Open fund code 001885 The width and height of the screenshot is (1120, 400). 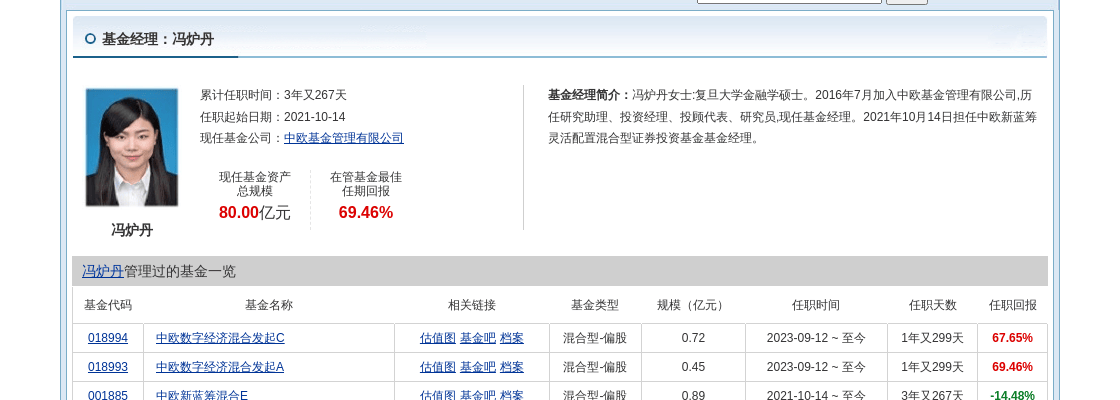[x=108, y=395]
